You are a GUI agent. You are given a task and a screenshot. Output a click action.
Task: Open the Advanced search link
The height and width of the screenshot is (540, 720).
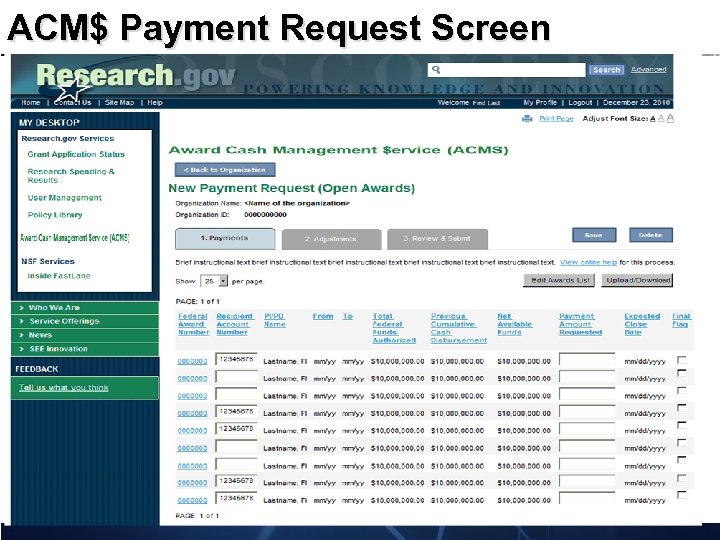(648, 69)
